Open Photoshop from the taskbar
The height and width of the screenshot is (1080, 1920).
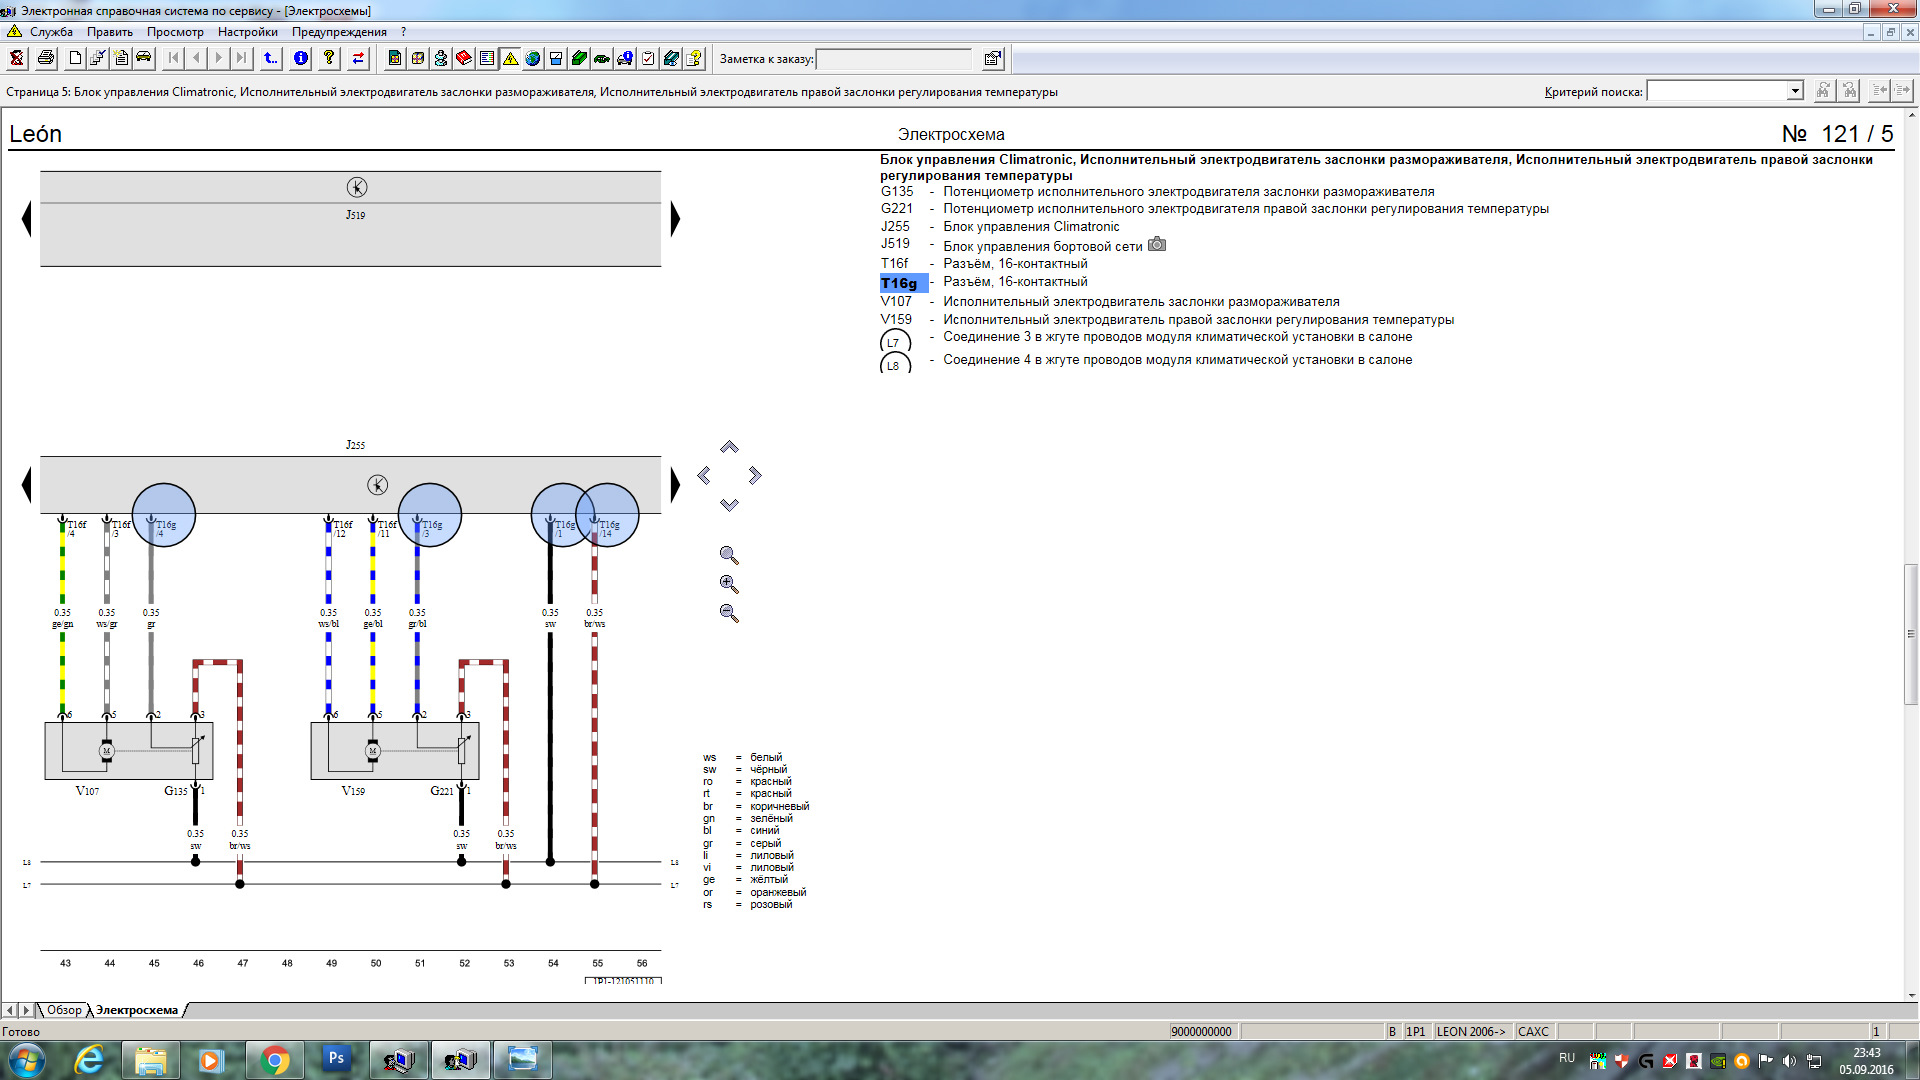(336, 1058)
